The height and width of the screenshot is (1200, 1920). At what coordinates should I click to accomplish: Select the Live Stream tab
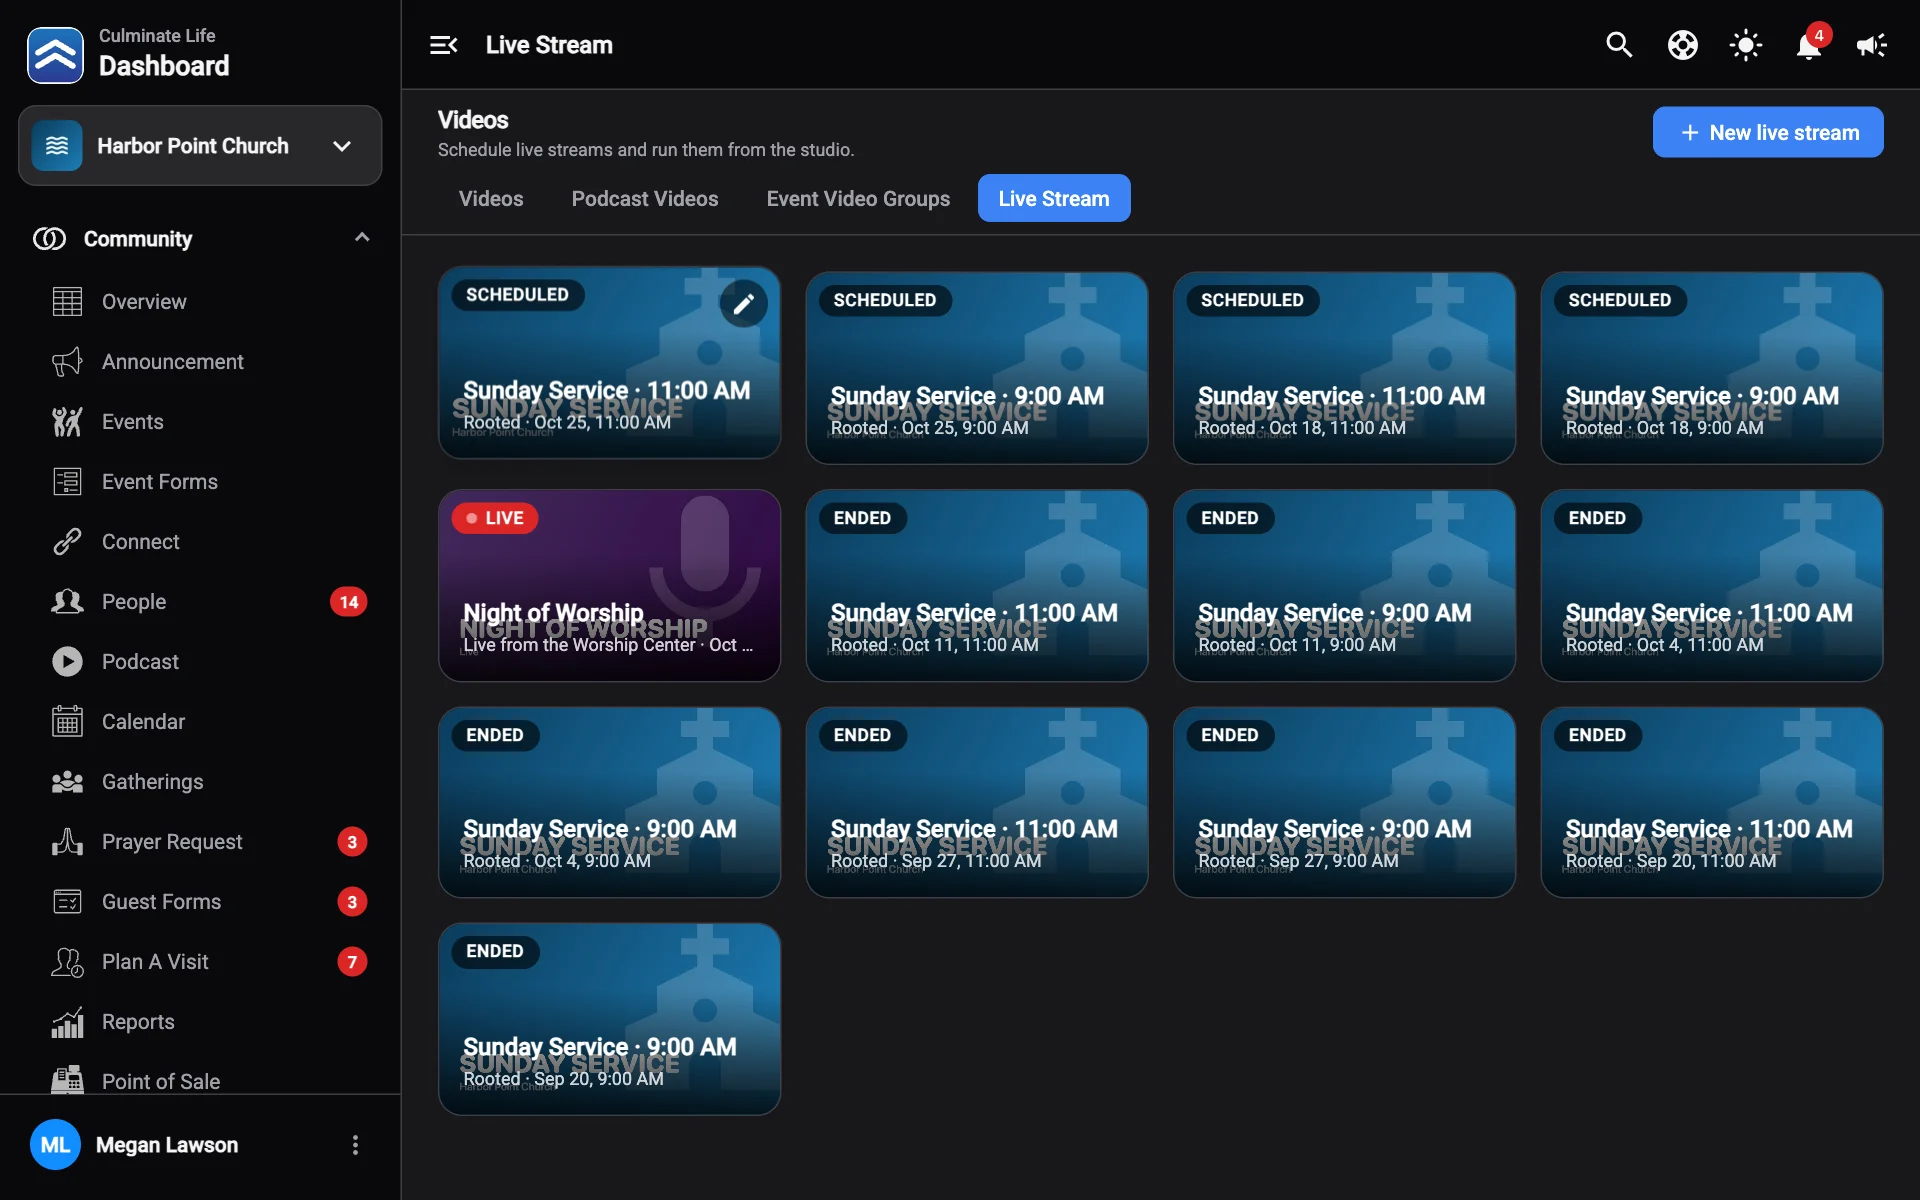point(1054,199)
